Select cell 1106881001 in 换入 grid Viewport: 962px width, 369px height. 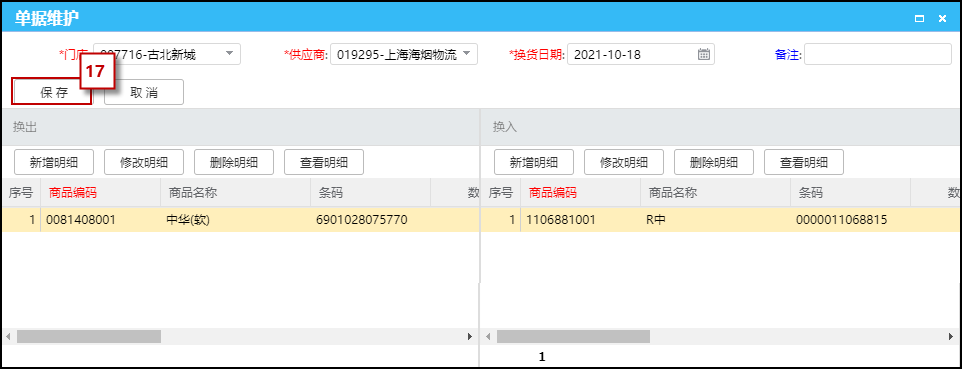click(580, 220)
